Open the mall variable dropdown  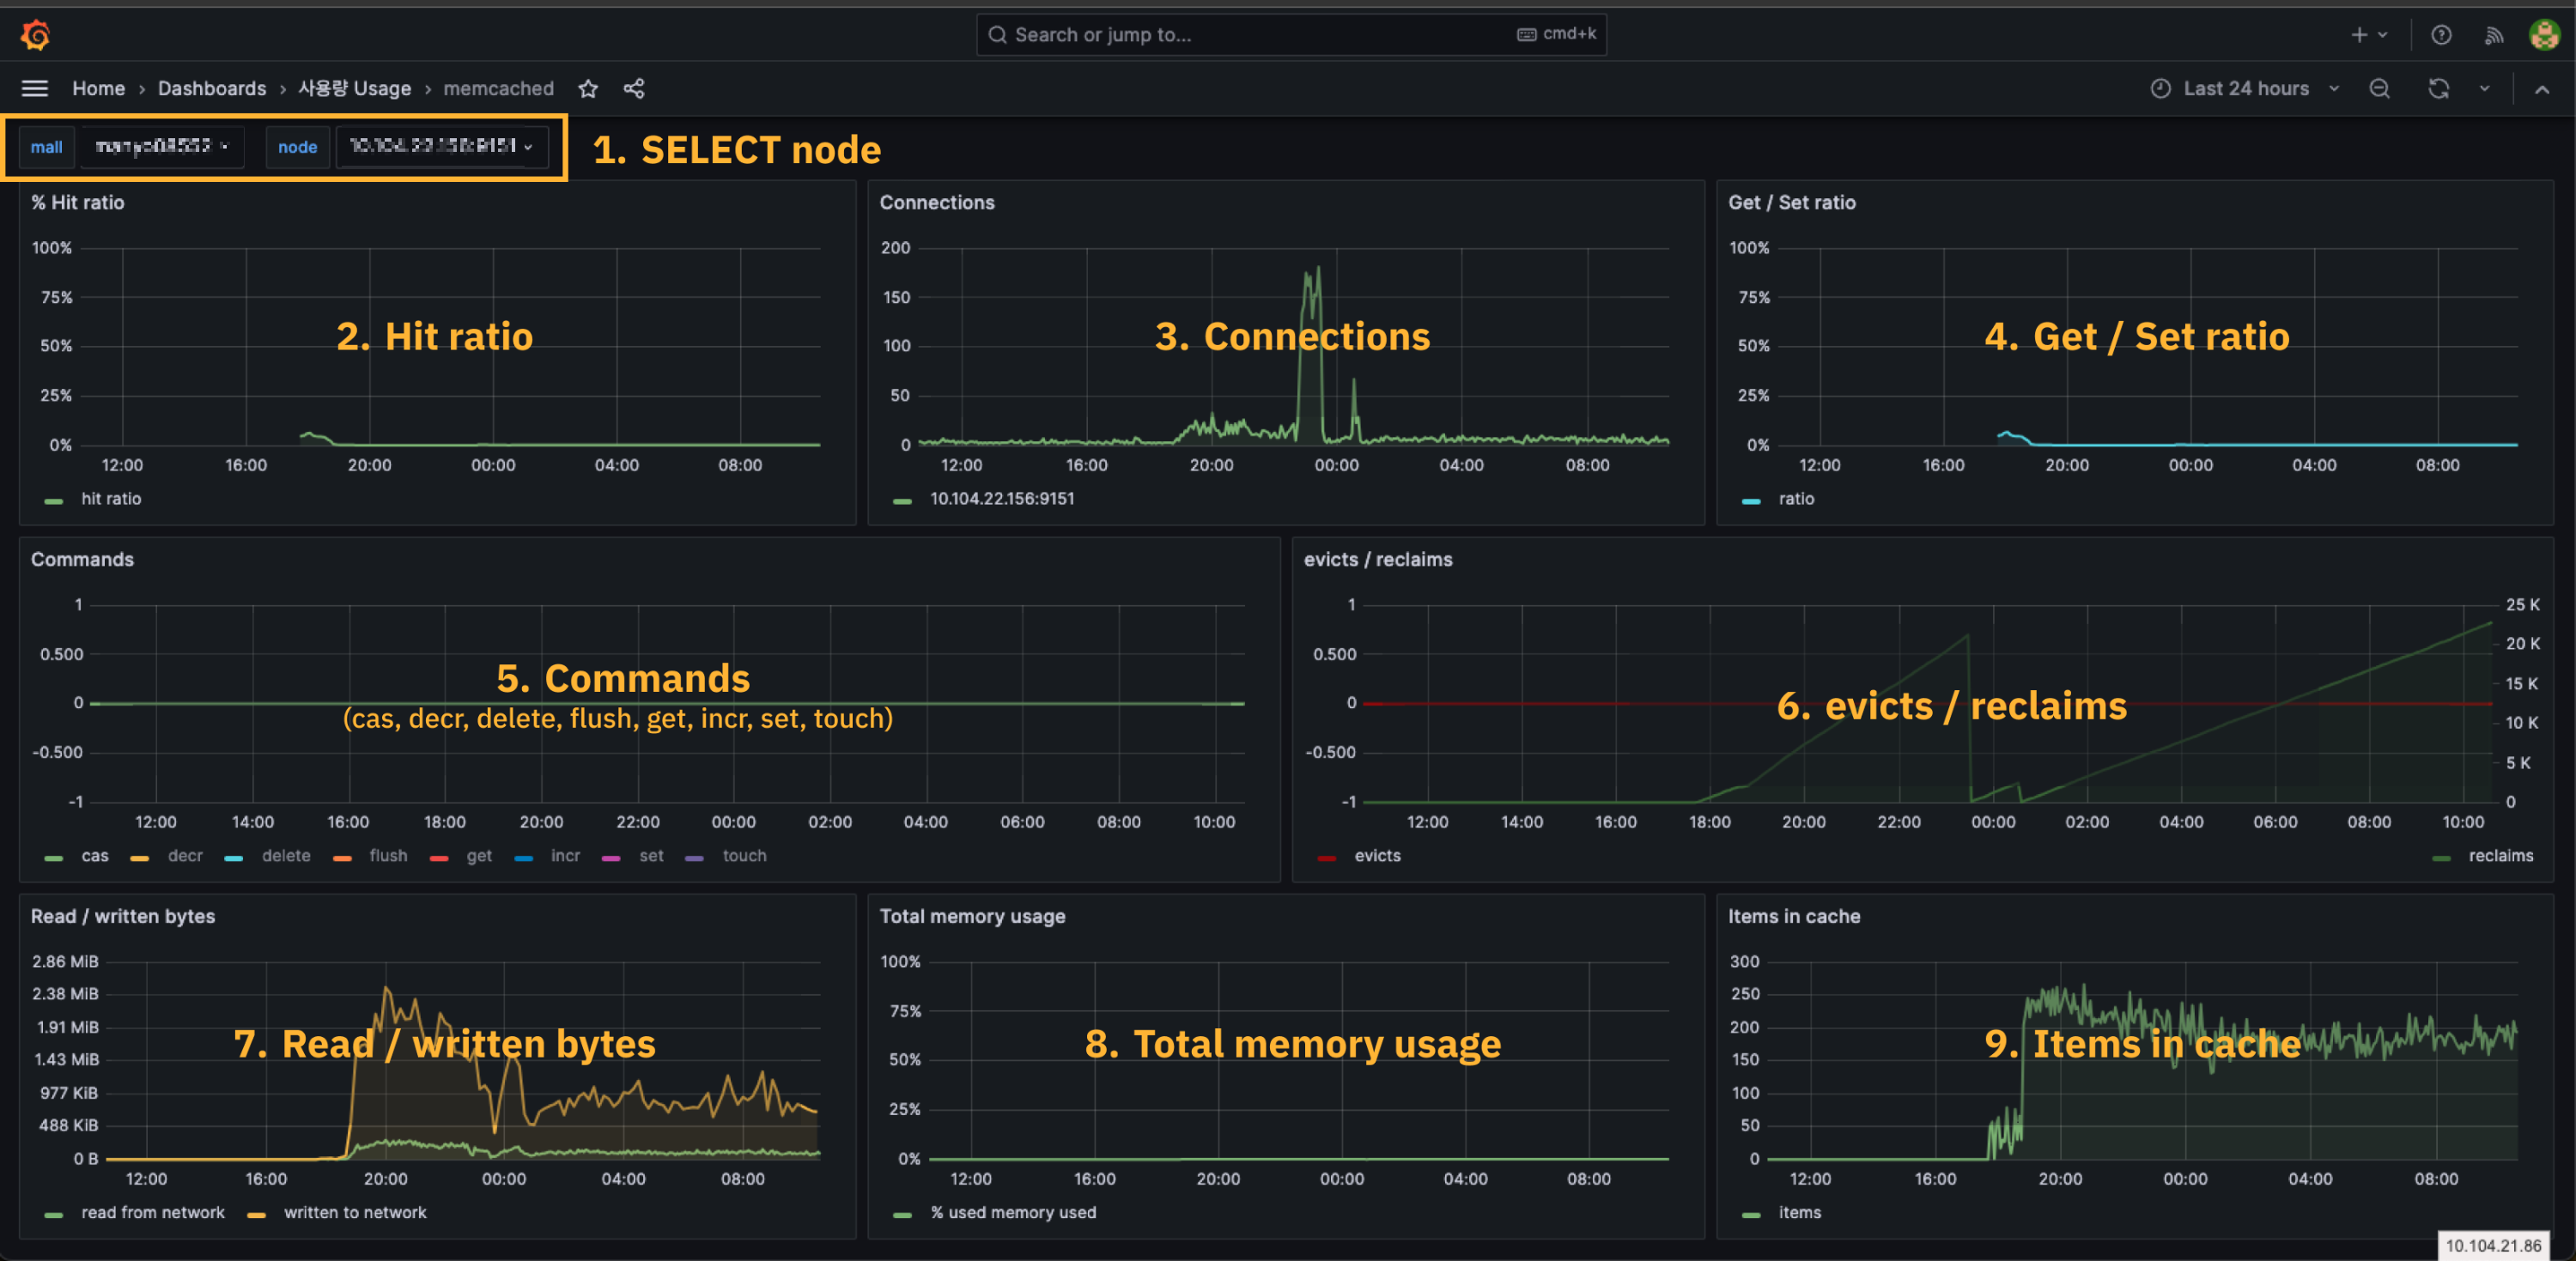click(161, 147)
